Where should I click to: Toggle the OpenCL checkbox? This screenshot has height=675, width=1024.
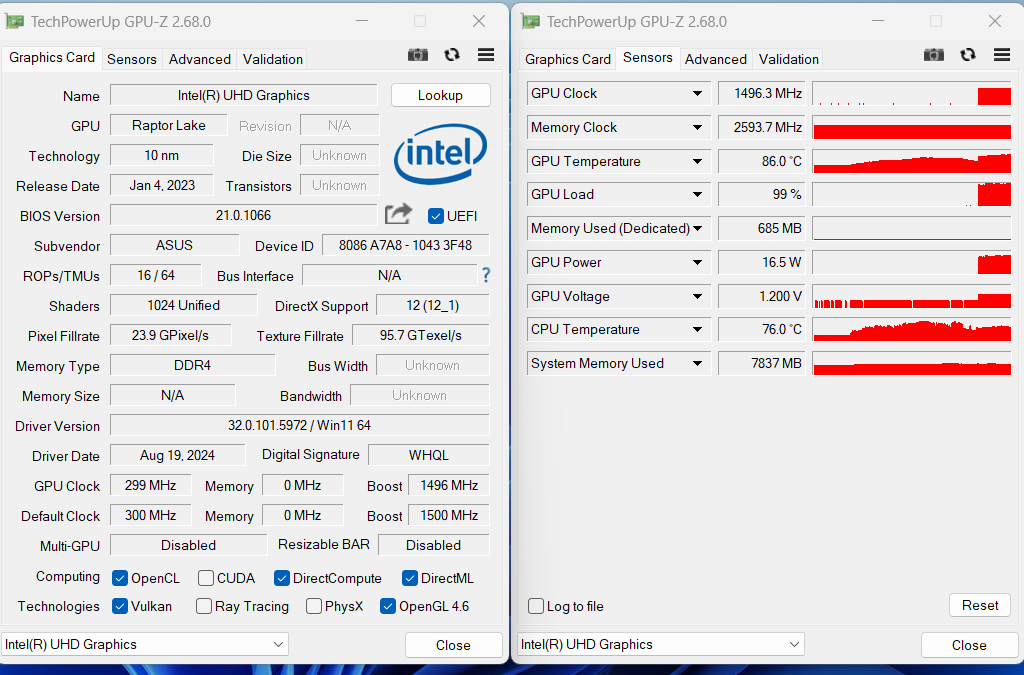(120, 578)
